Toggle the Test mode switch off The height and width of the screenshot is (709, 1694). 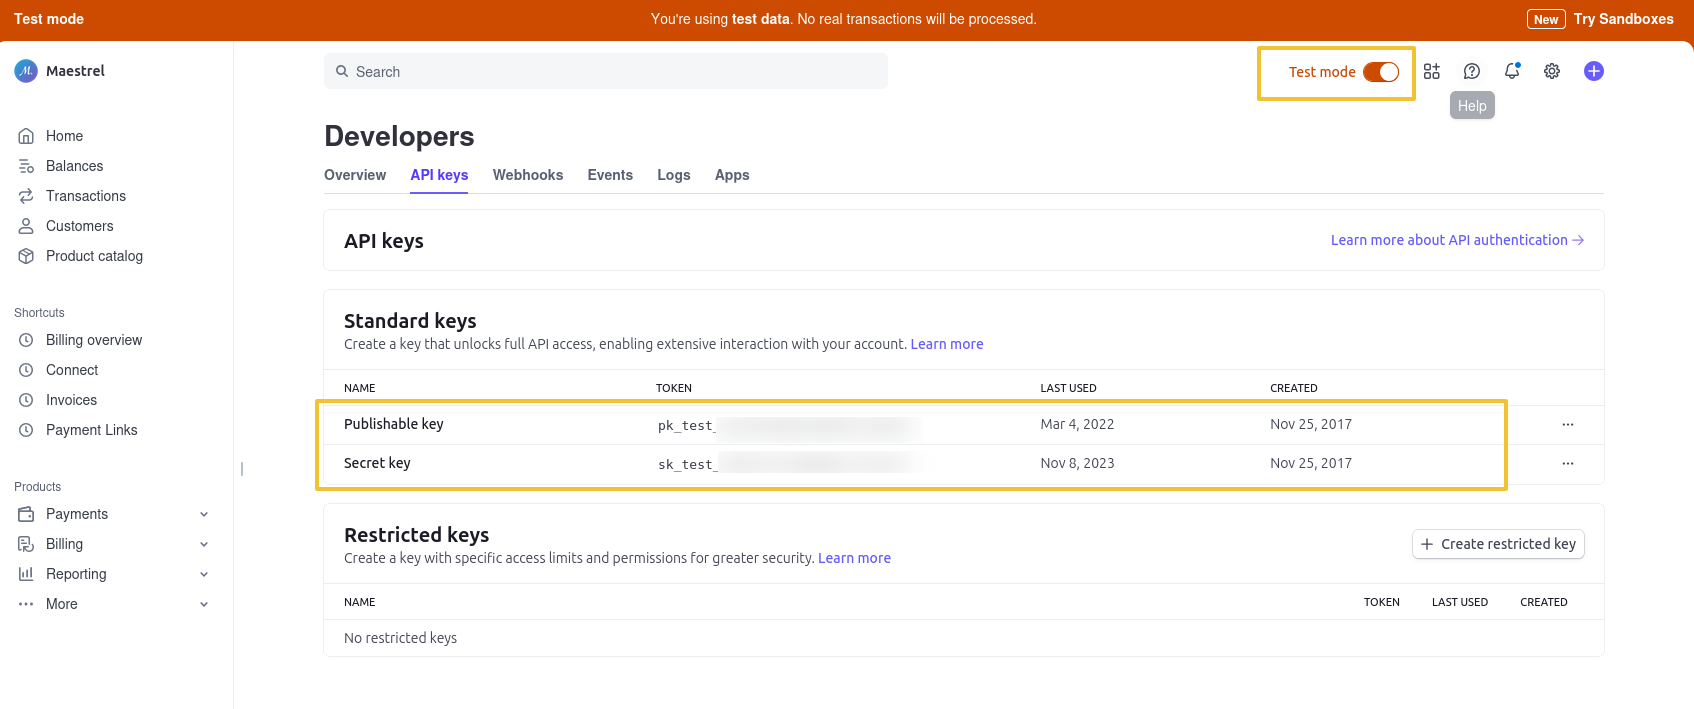click(x=1381, y=72)
